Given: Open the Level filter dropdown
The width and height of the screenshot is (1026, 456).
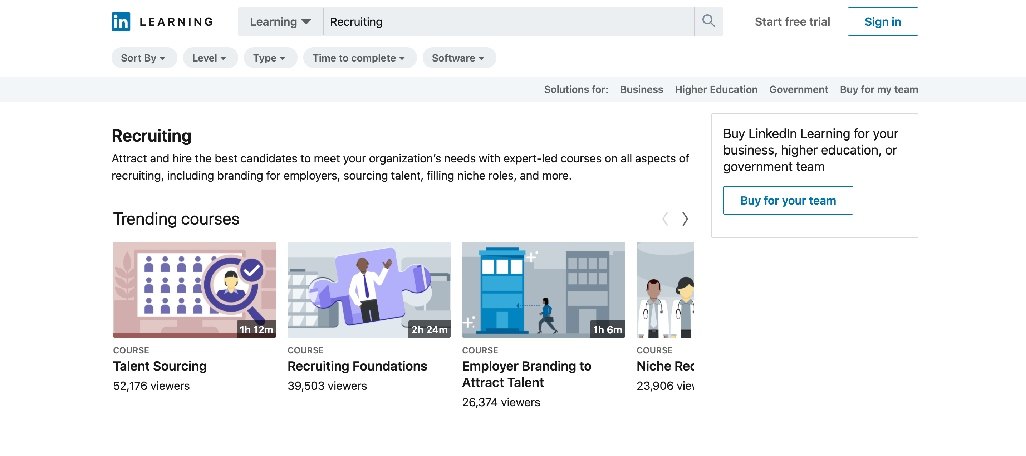Looking at the screenshot, I should tap(210, 58).
